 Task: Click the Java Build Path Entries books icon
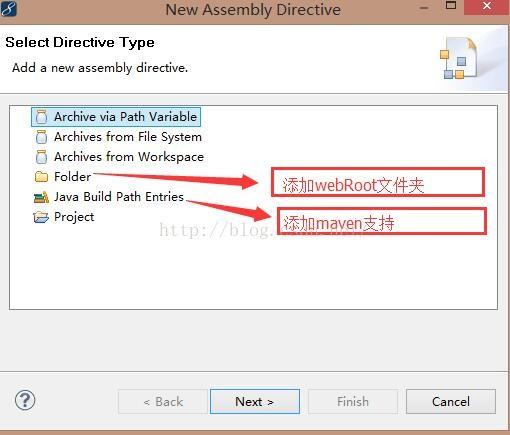[x=41, y=197]
